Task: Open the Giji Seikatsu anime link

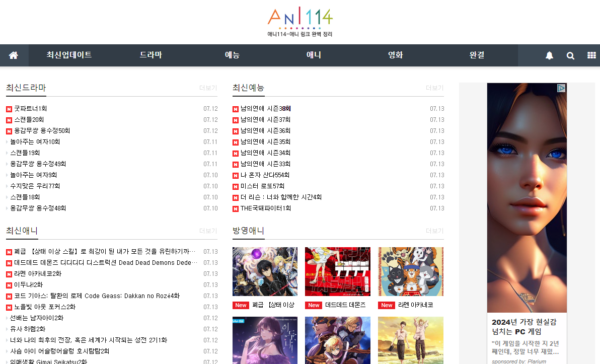Action: click(49, 362)
